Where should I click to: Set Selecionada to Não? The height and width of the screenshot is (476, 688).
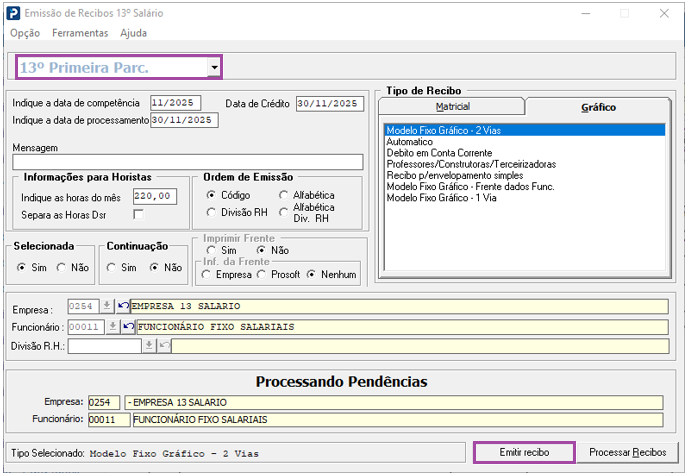click(x=62, y=267)
